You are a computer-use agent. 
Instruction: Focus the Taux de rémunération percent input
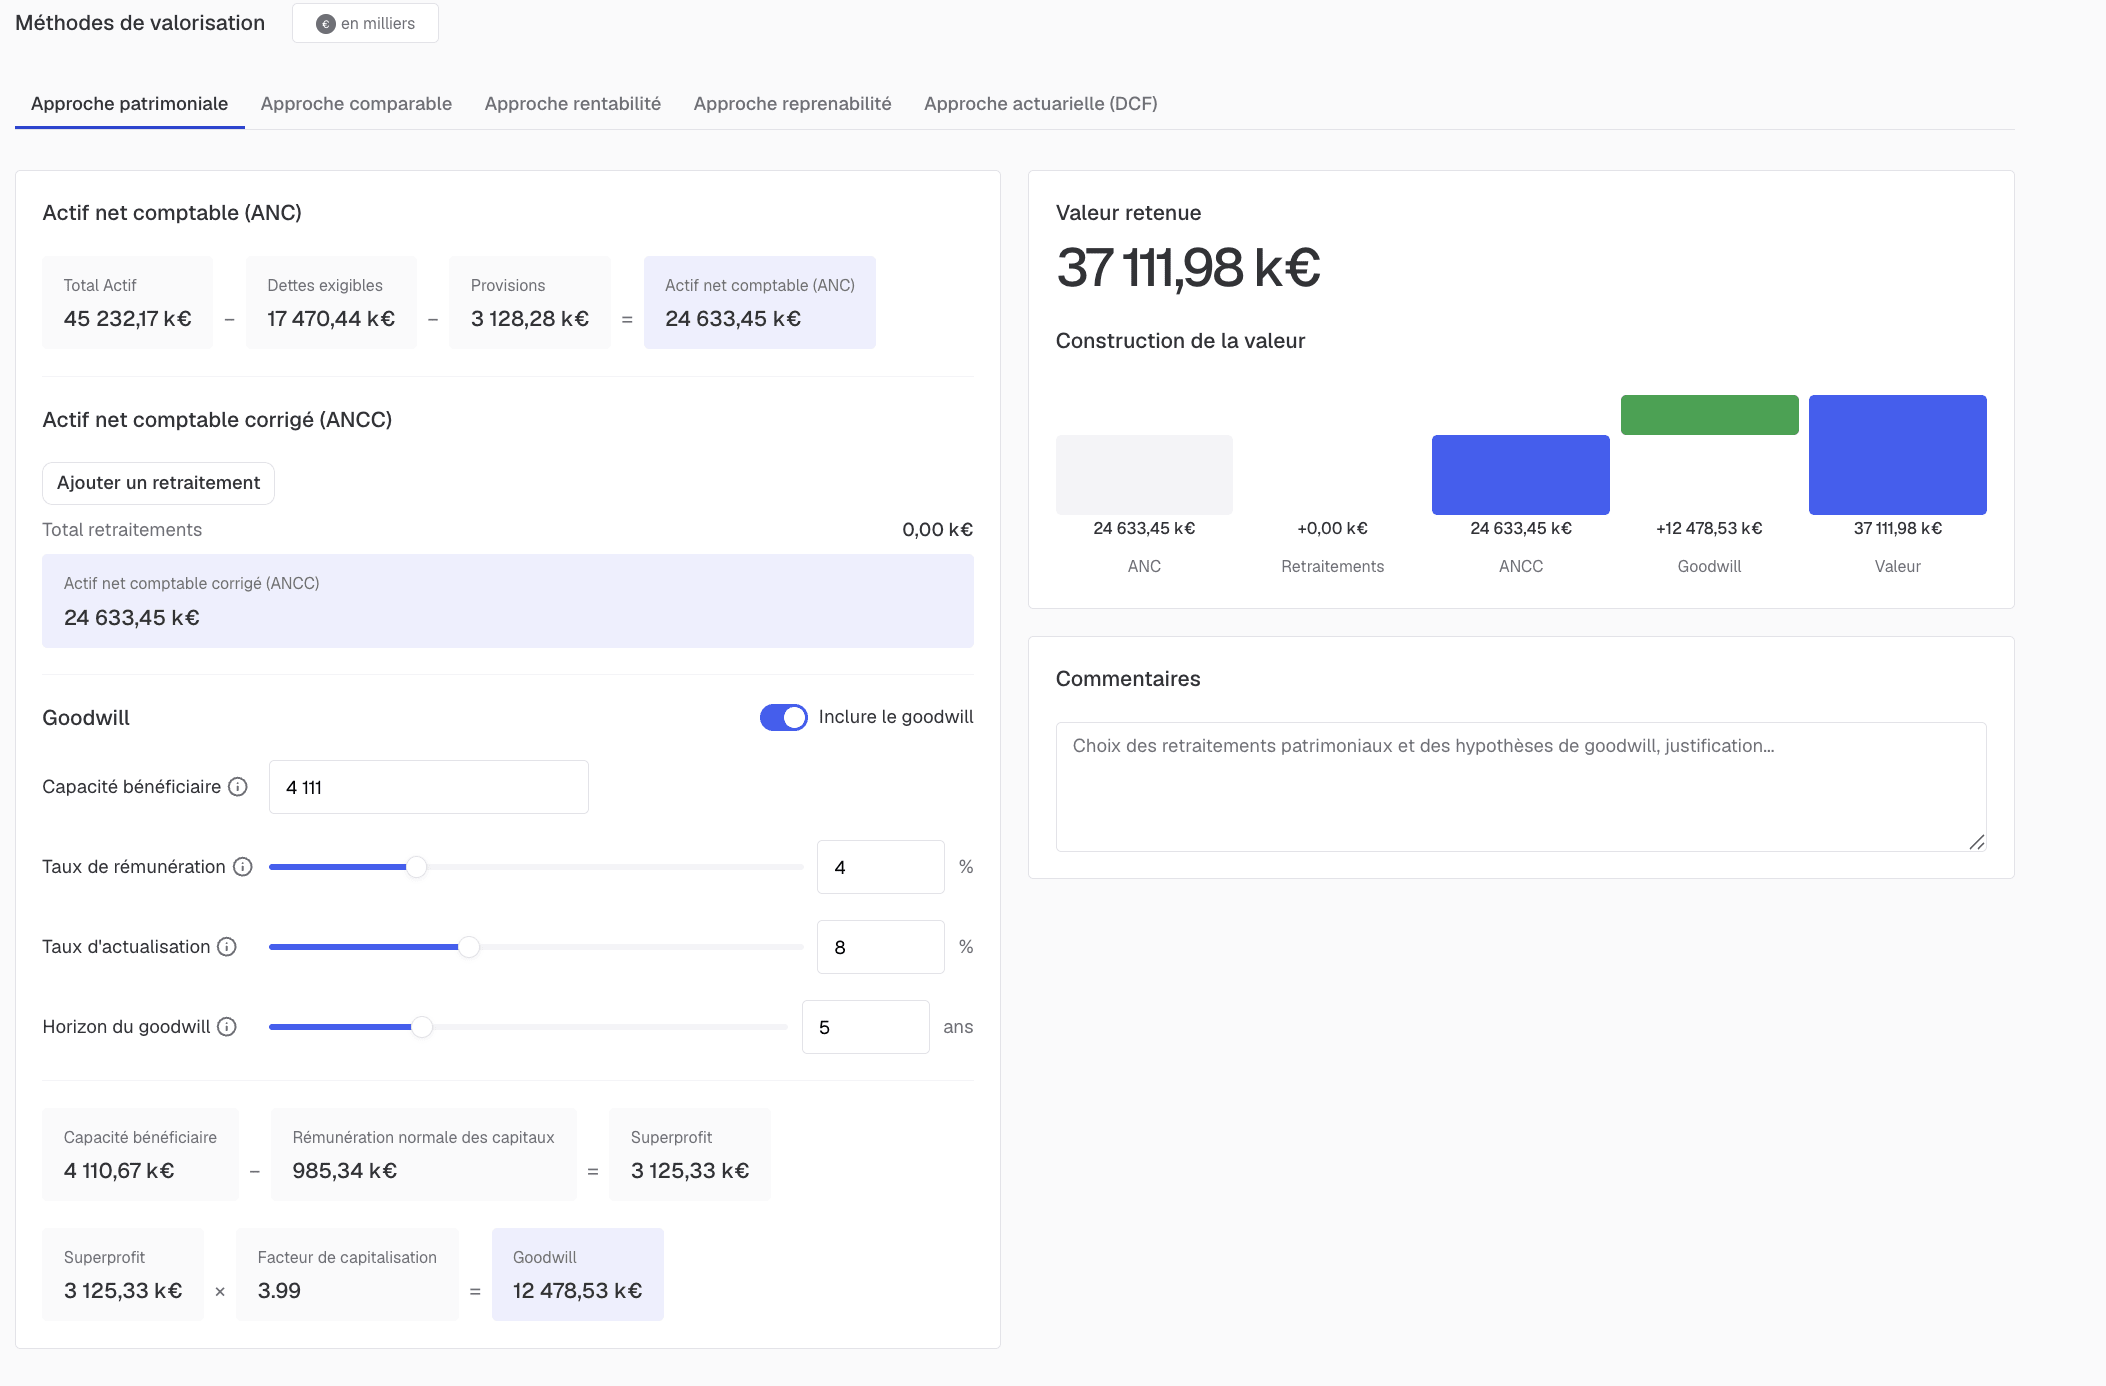coord(880,867)
